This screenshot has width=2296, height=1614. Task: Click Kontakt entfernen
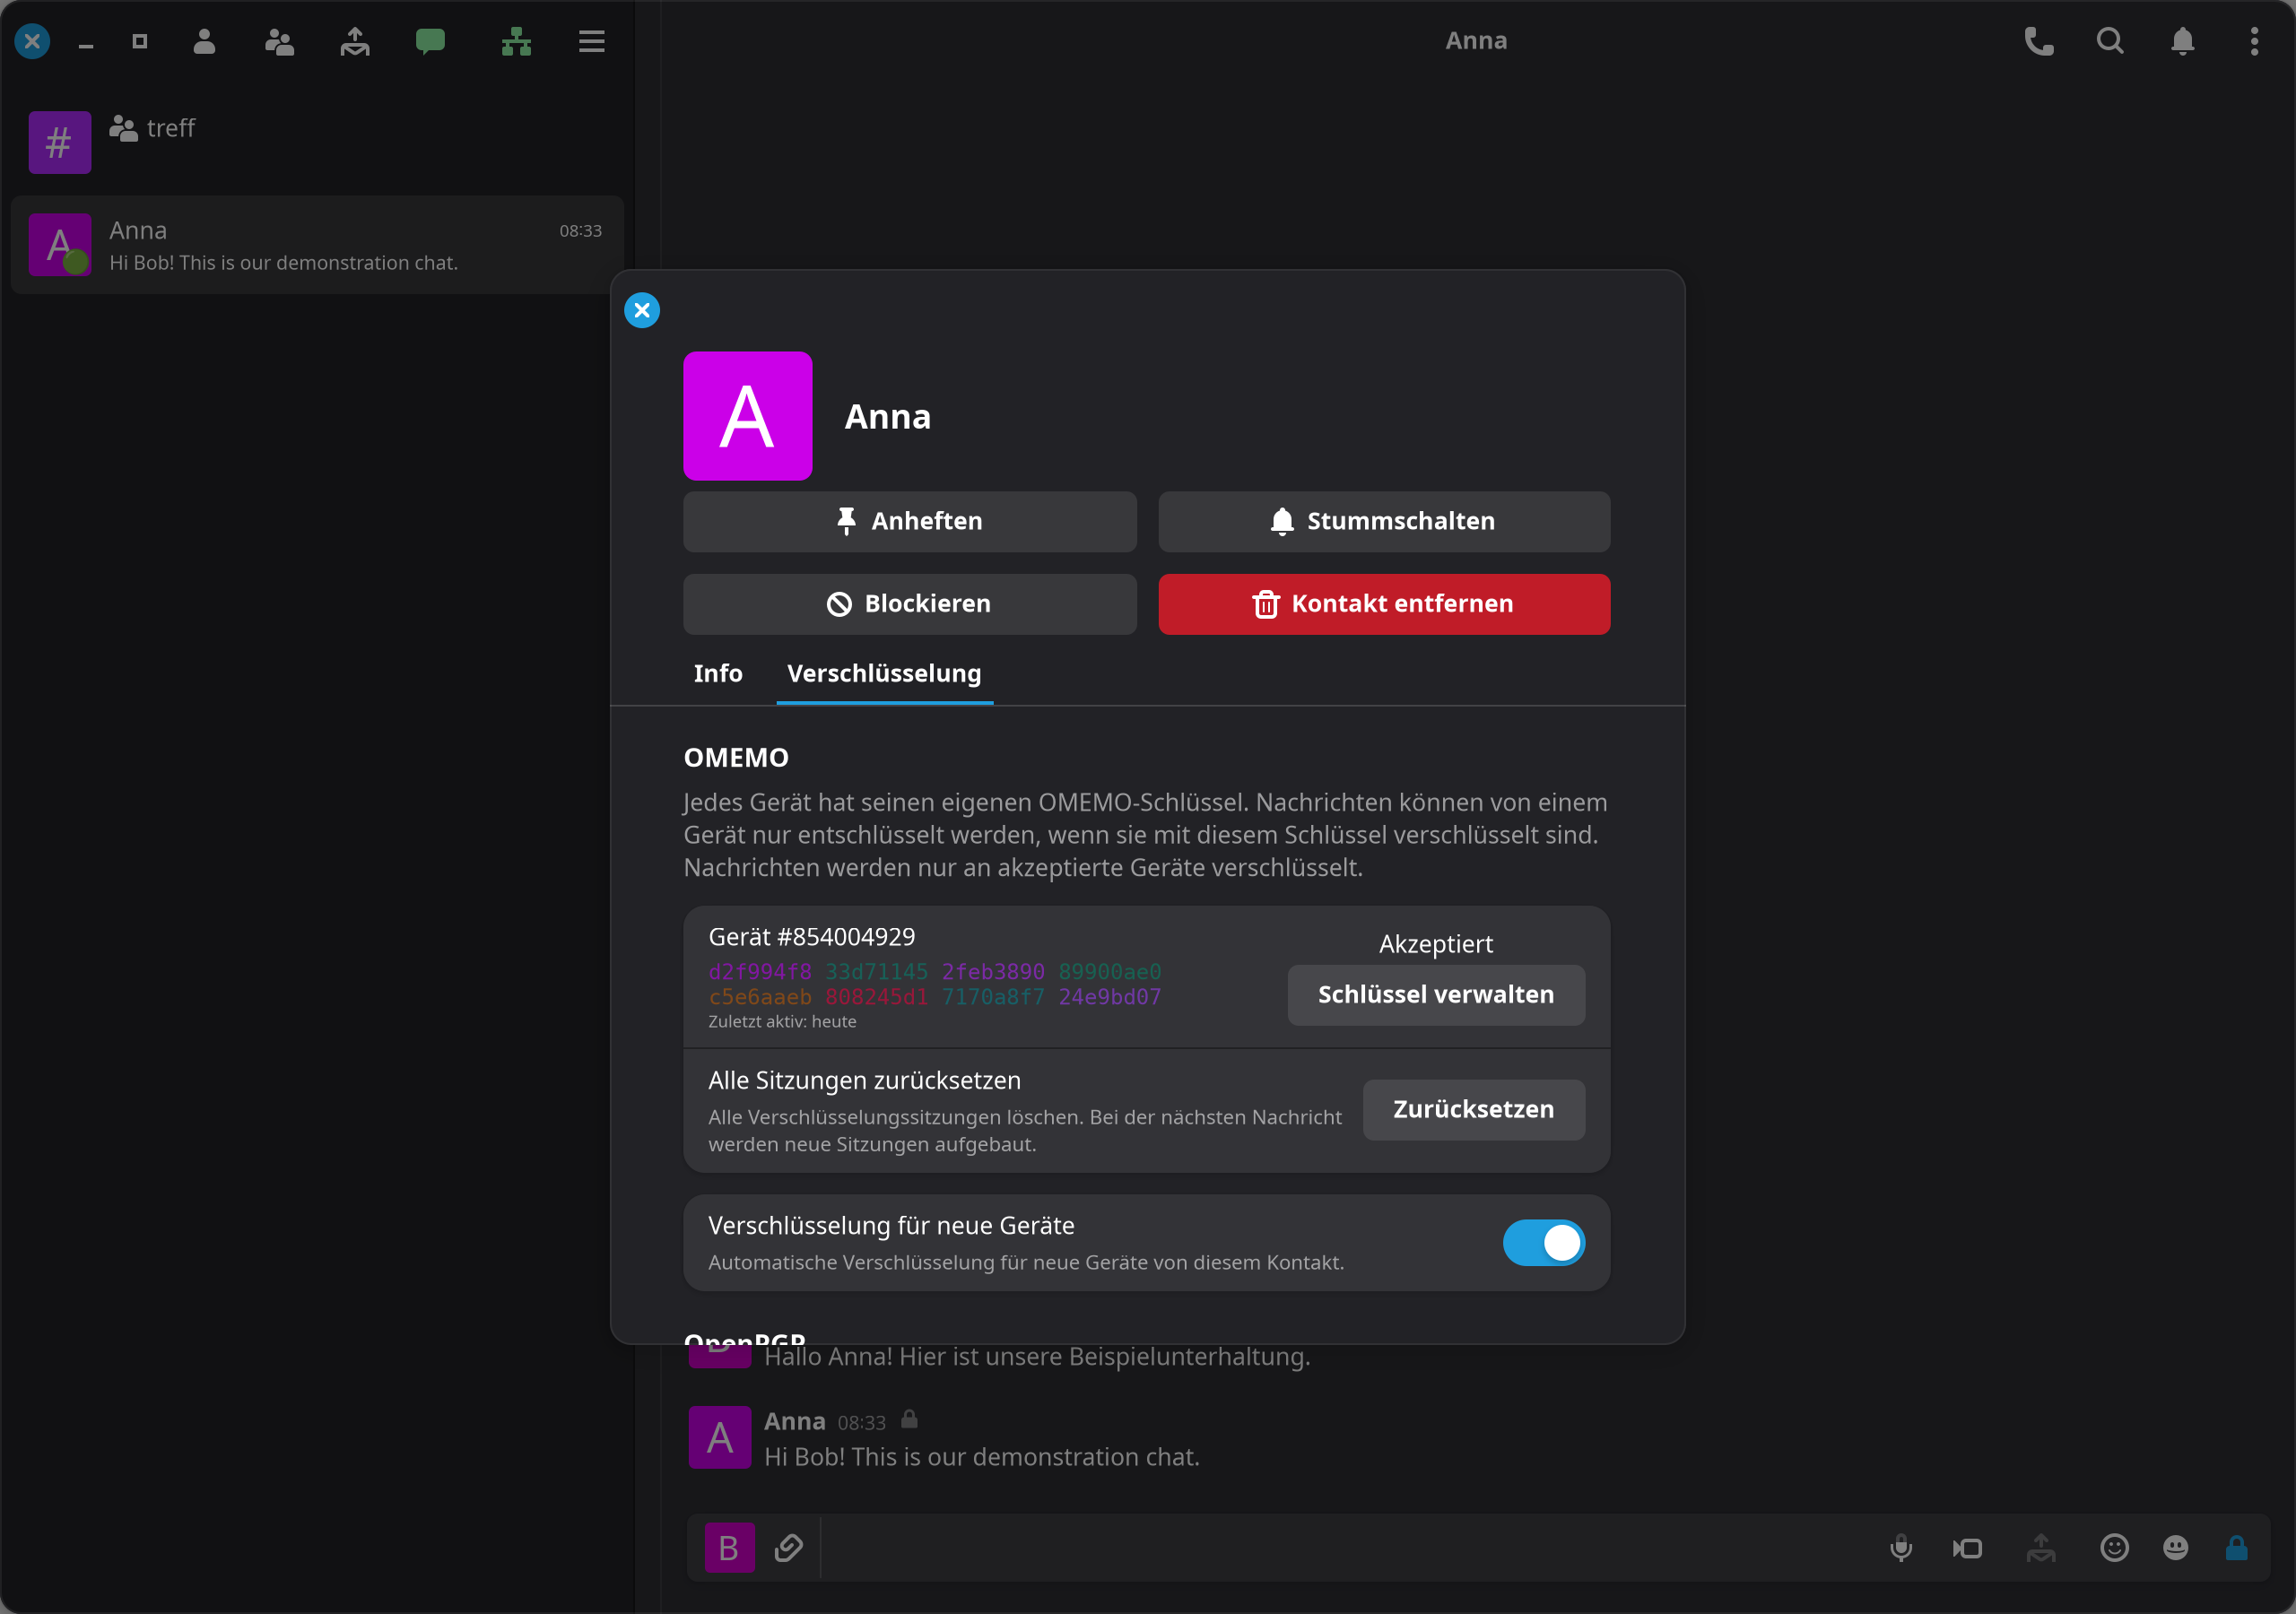click(x=1384, y=604)
